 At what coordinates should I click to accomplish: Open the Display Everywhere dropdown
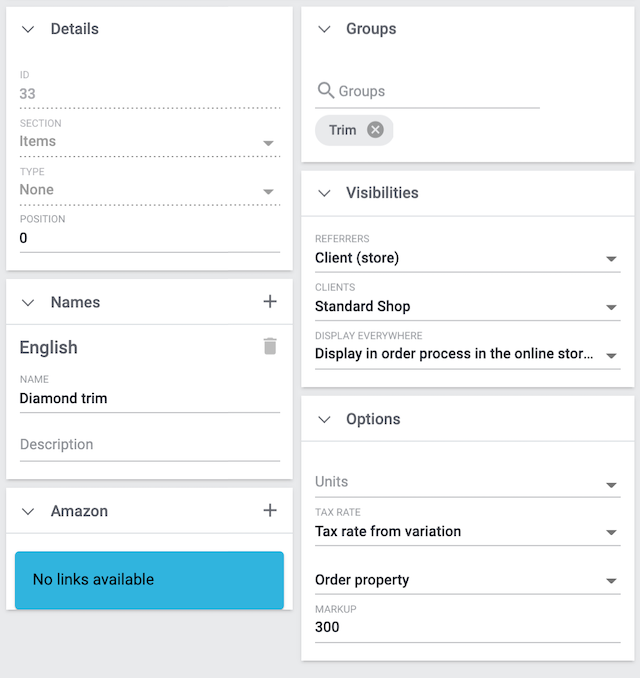[611, 355]
